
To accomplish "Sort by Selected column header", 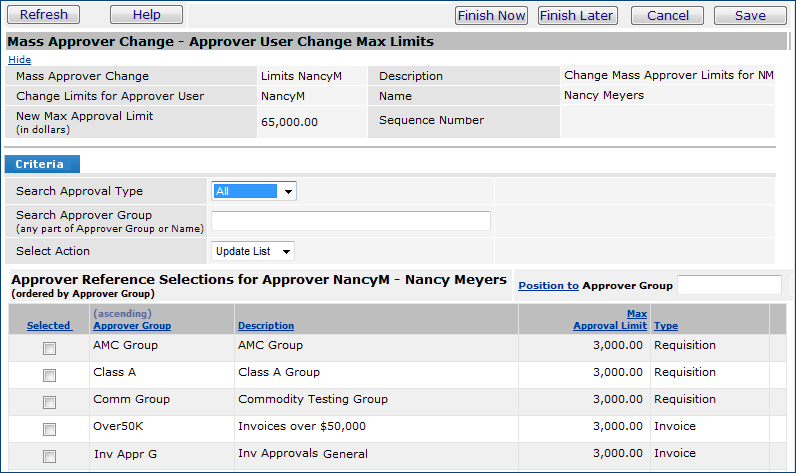I will 48,326.
